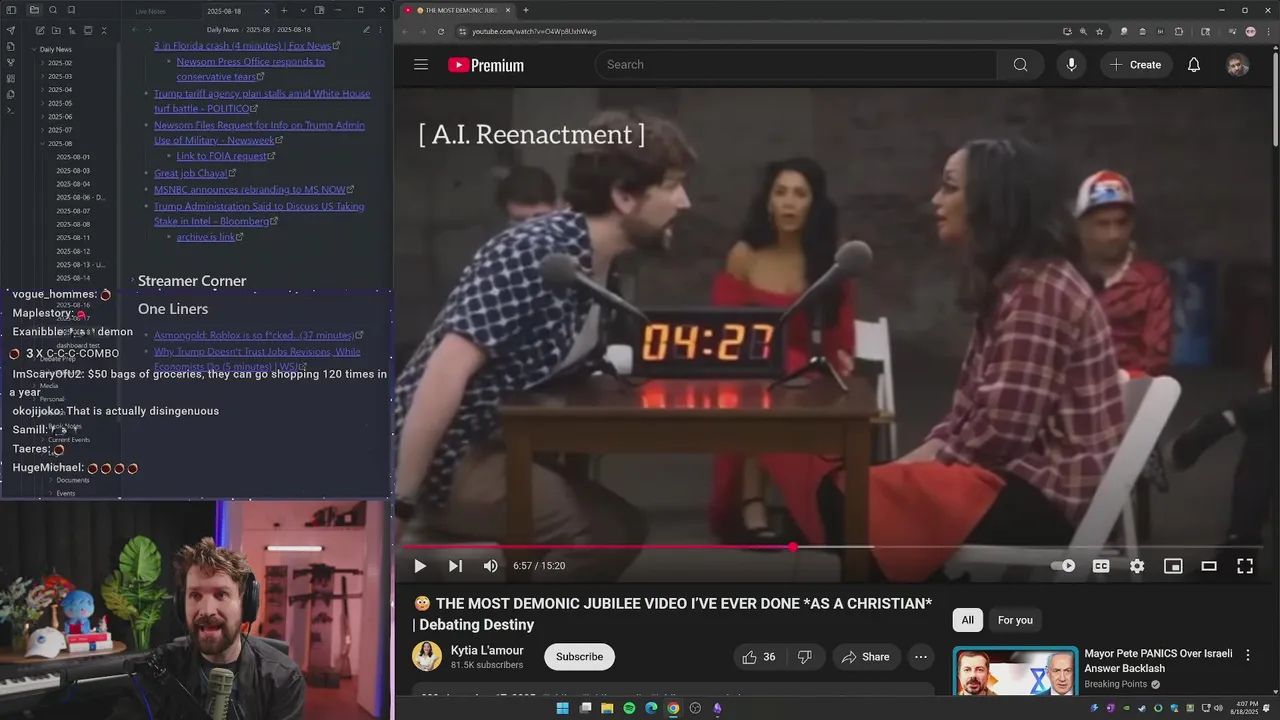Toggle Obsidian right sidebar
1280x720 pixels.
pos(319,10)
